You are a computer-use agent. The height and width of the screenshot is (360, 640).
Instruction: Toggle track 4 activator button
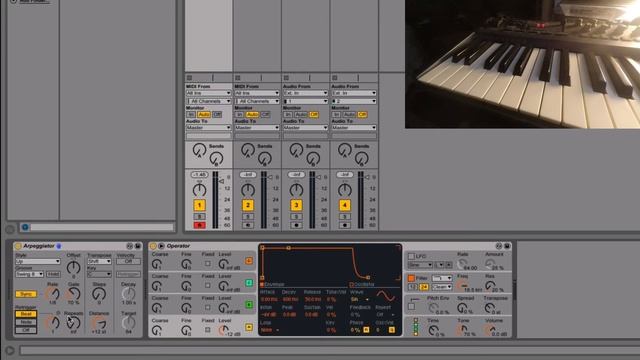click(x=345, y=205)
